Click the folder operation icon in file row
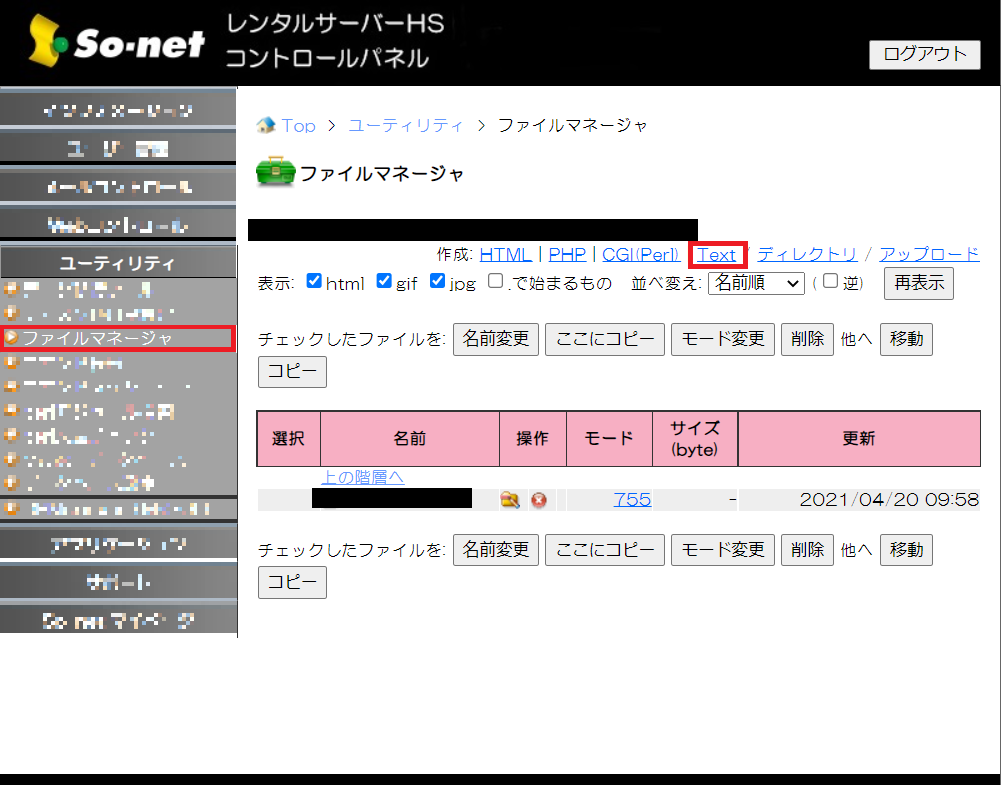The image size is (1002, 785). [x=510, y=499]
